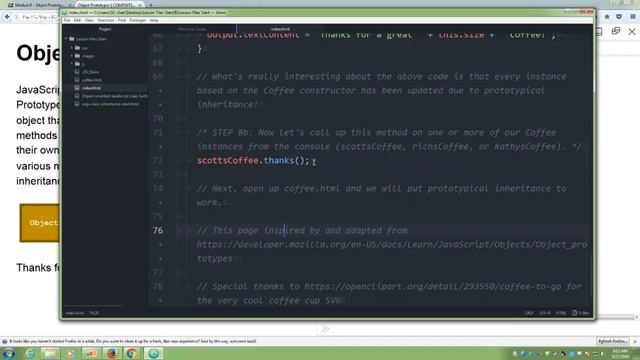Click the developer.mozilla.org URL comment line

click(x=392, y=244)
